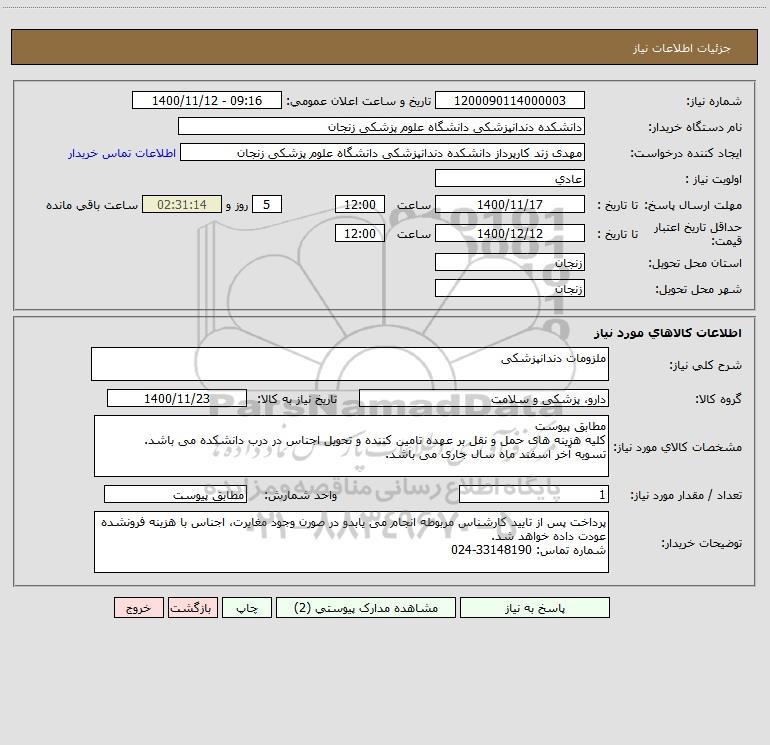Select the شماره نیاز field 1200090114000003
Screen dimensions: 770x745
click(510, 100)
